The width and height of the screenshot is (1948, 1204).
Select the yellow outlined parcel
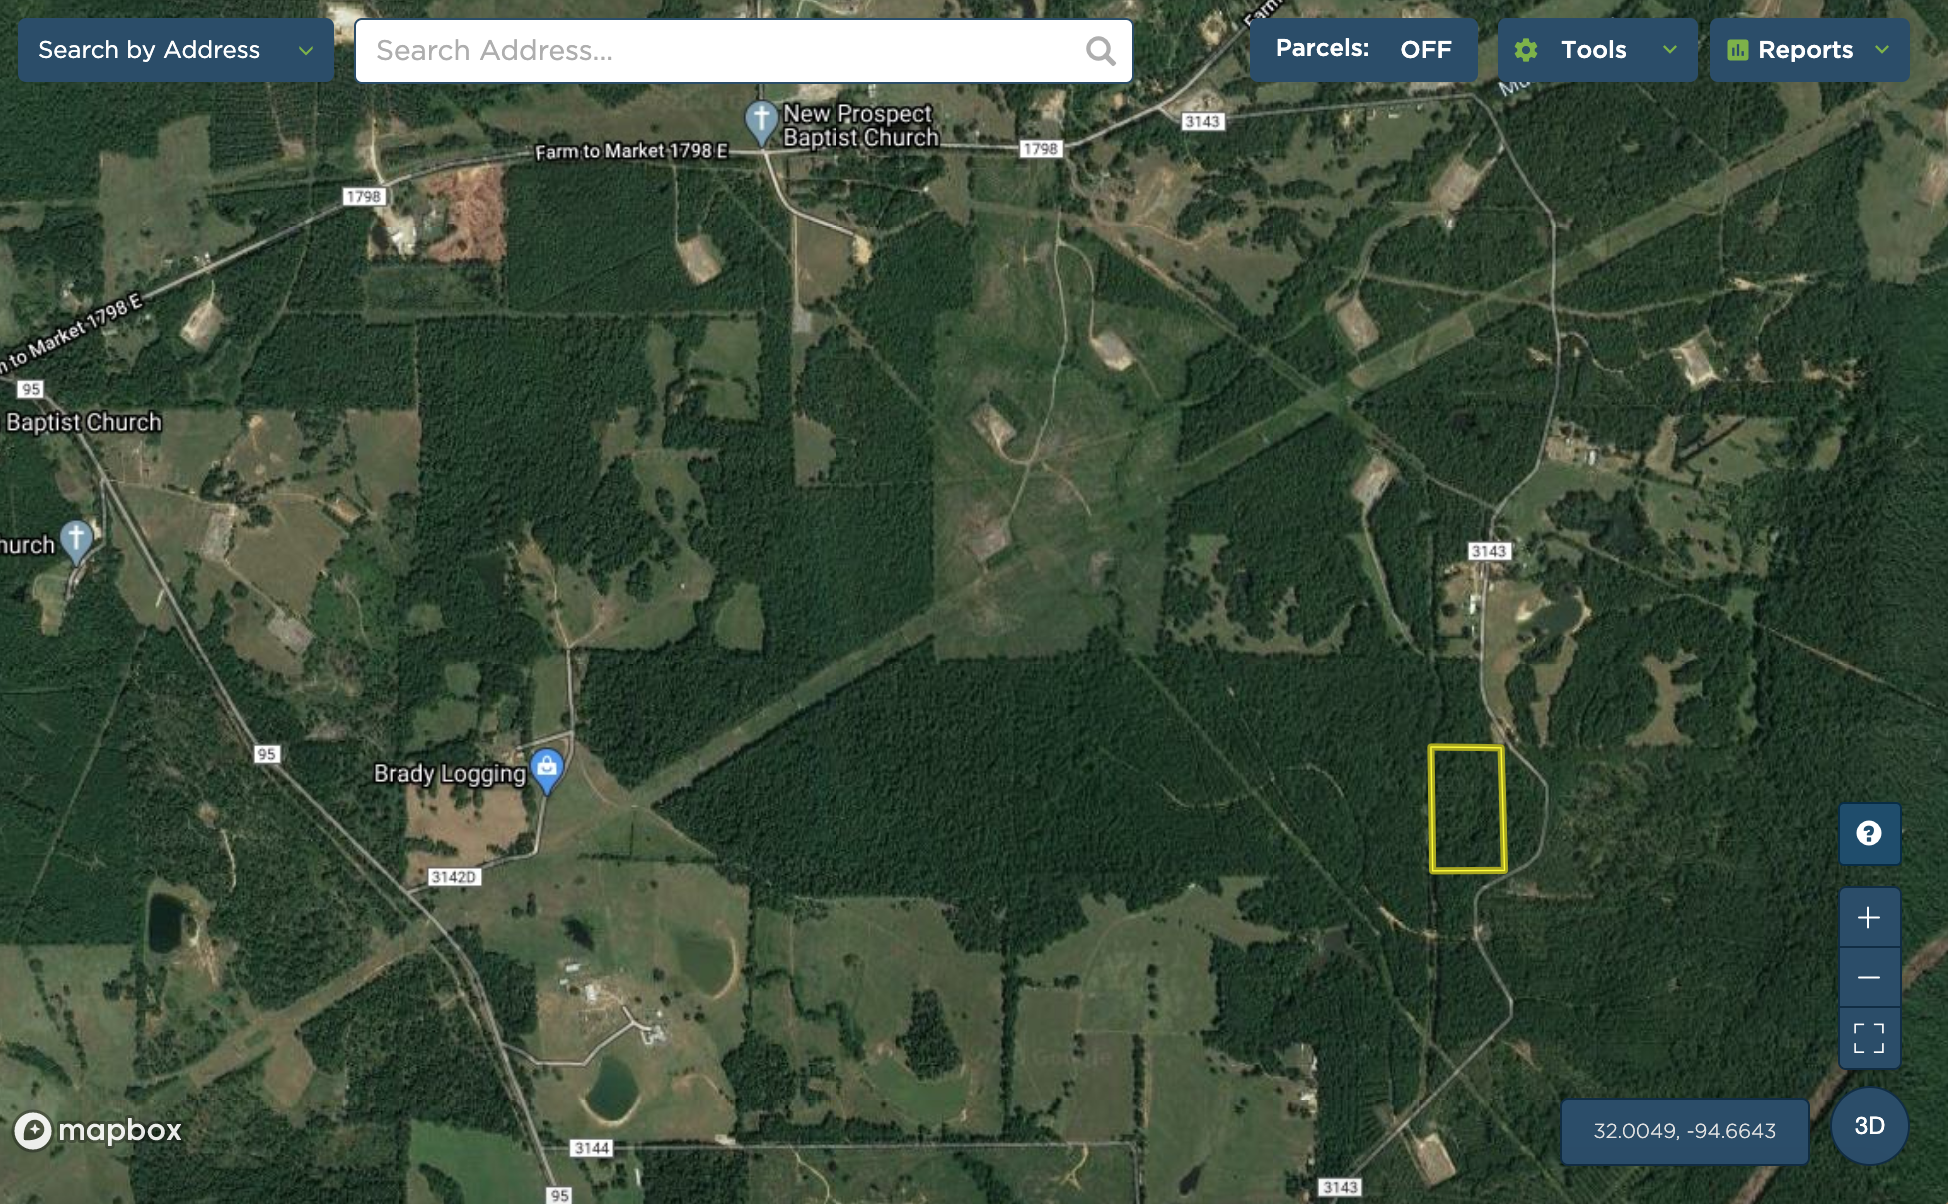pyautogui.click(x=1467, y=809)
